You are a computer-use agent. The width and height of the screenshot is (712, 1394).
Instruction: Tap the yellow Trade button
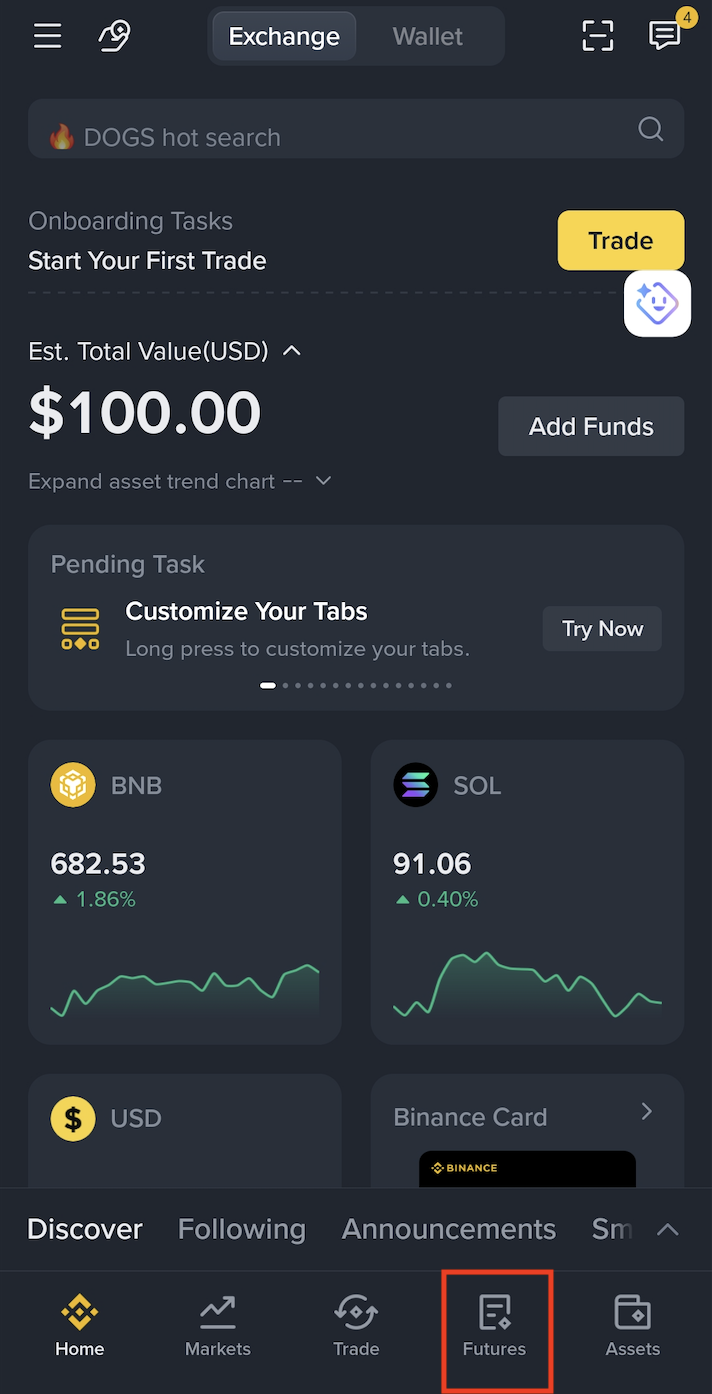pos(621,240)
